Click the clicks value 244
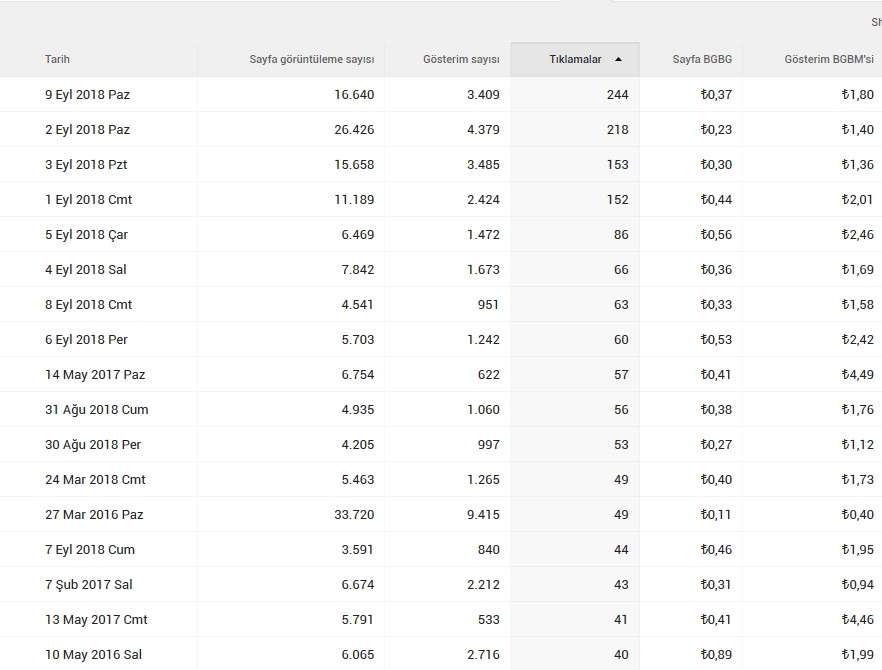Image resolution: width=882 pixels, height=670 pixels. 617,95
